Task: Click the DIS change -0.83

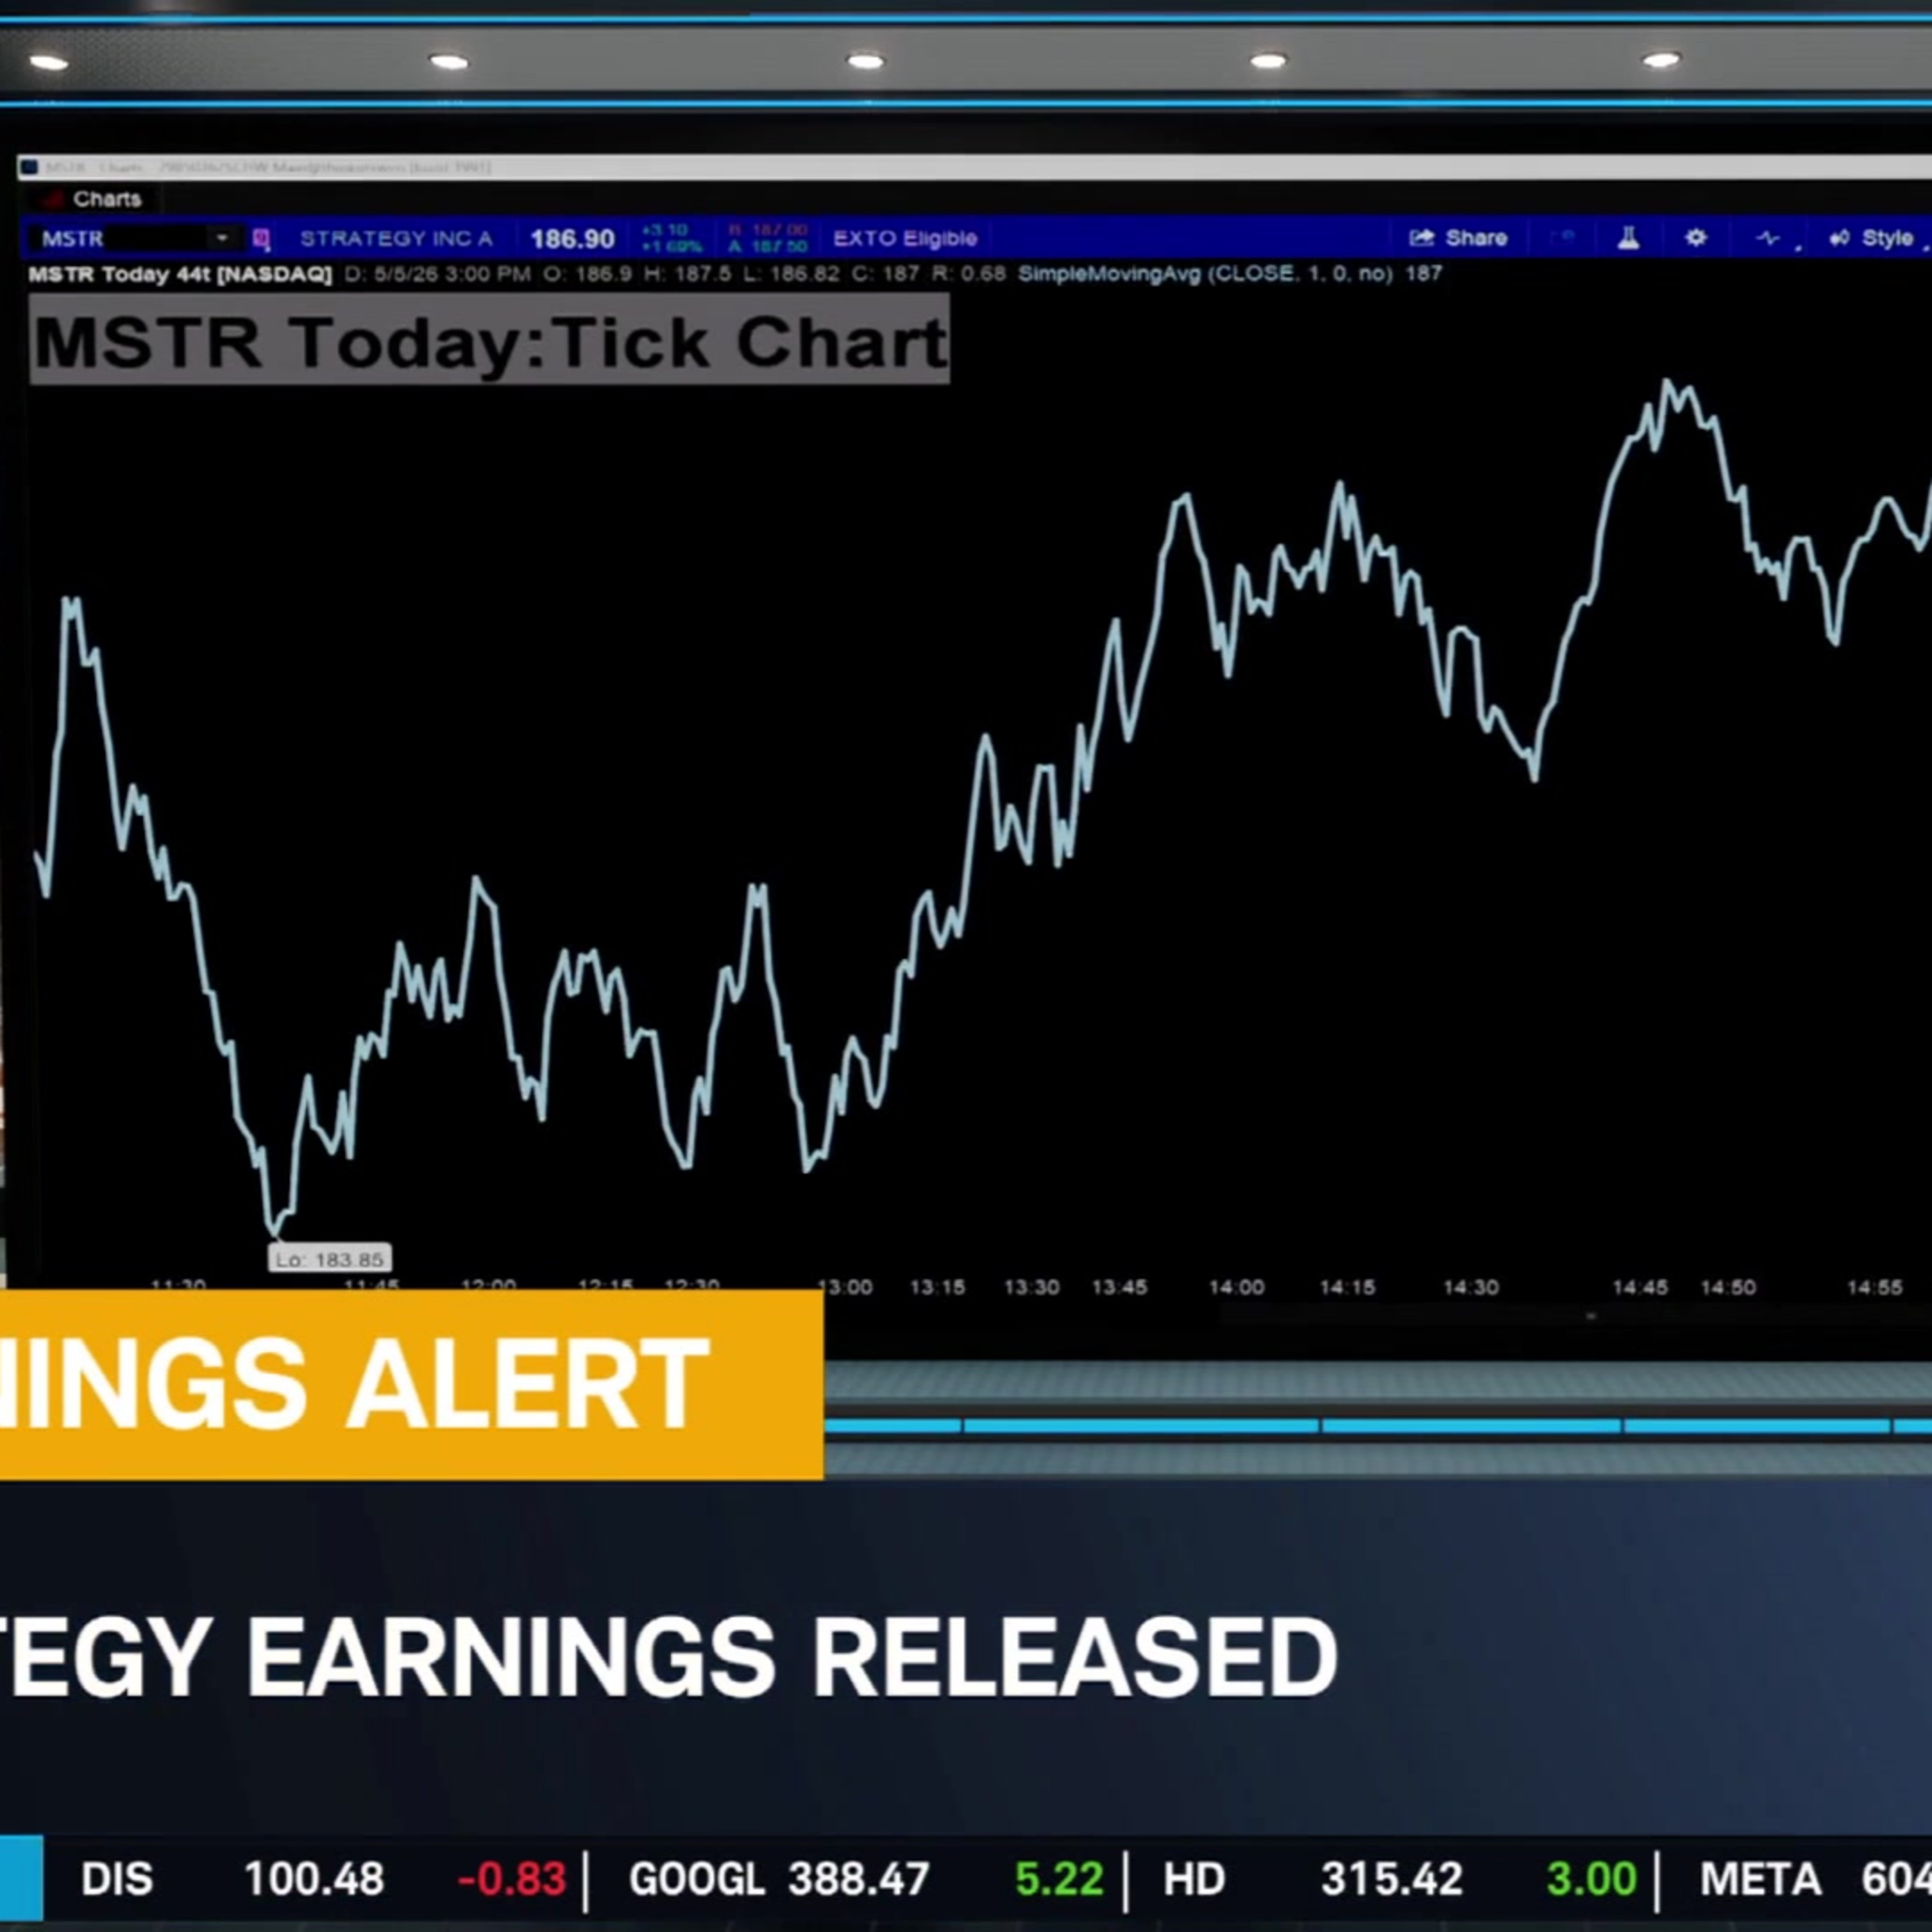Action: pyautogui.click(x=511, y=1880)
